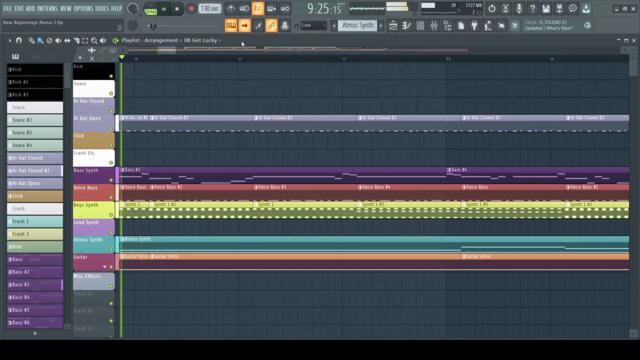Screen dimensions: 640x360
Task: Open the pattern options arrow left of Atmos Synth
Action: coord(333,26)
